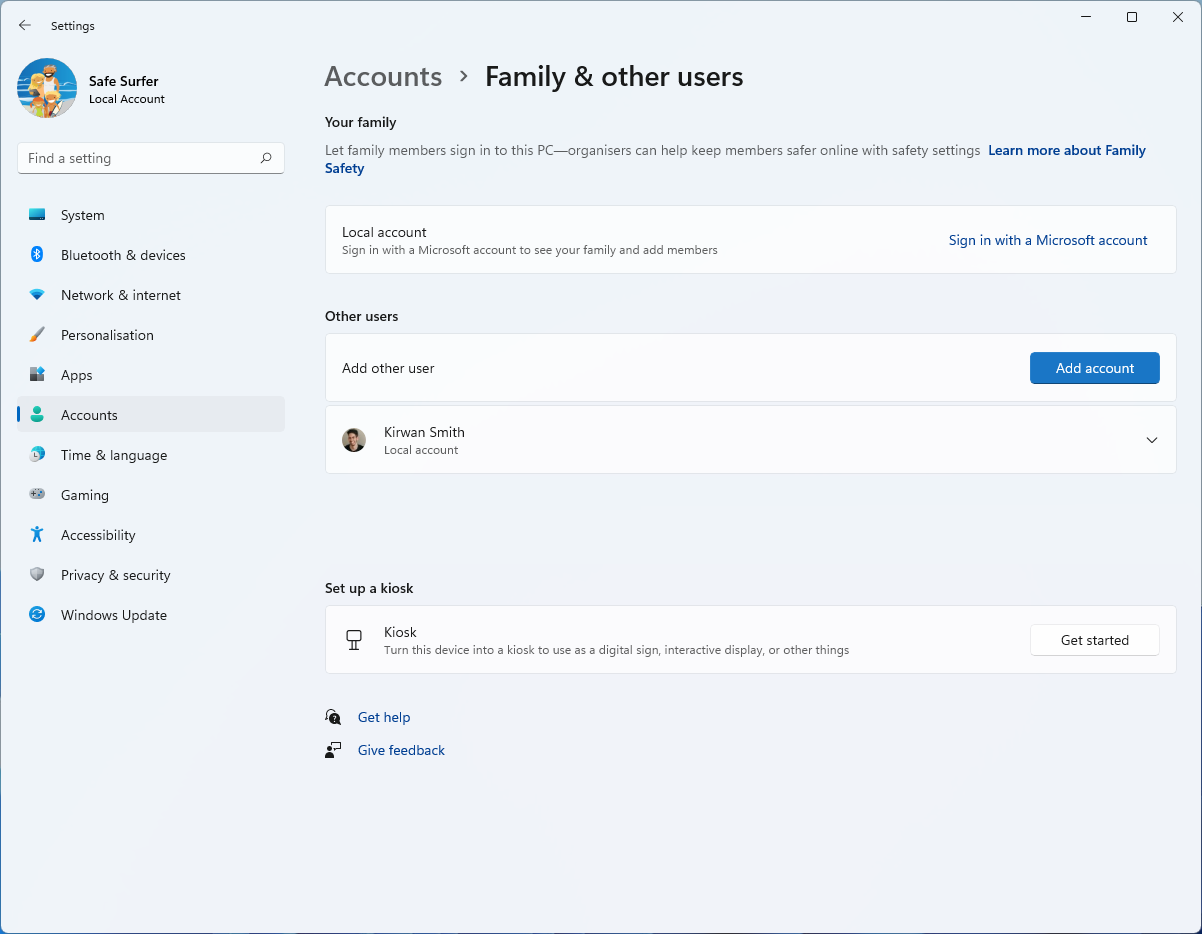Click the Accessibility person icon
Screen dimensions: 1202x934
(37, 534)
